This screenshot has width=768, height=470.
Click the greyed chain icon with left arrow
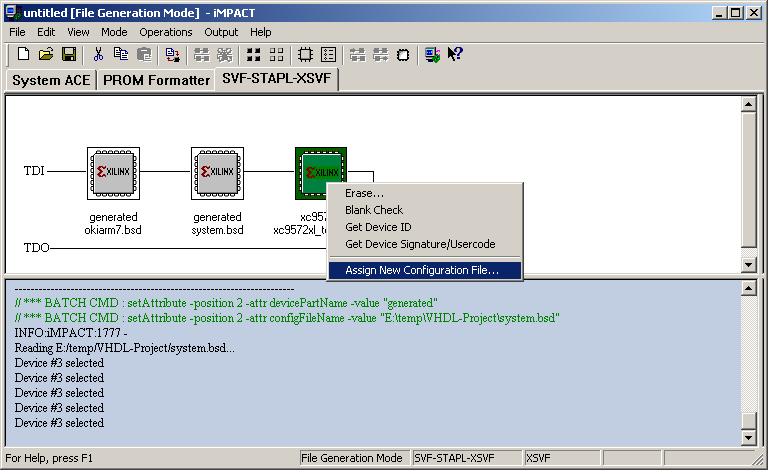[x=357, y=54]
